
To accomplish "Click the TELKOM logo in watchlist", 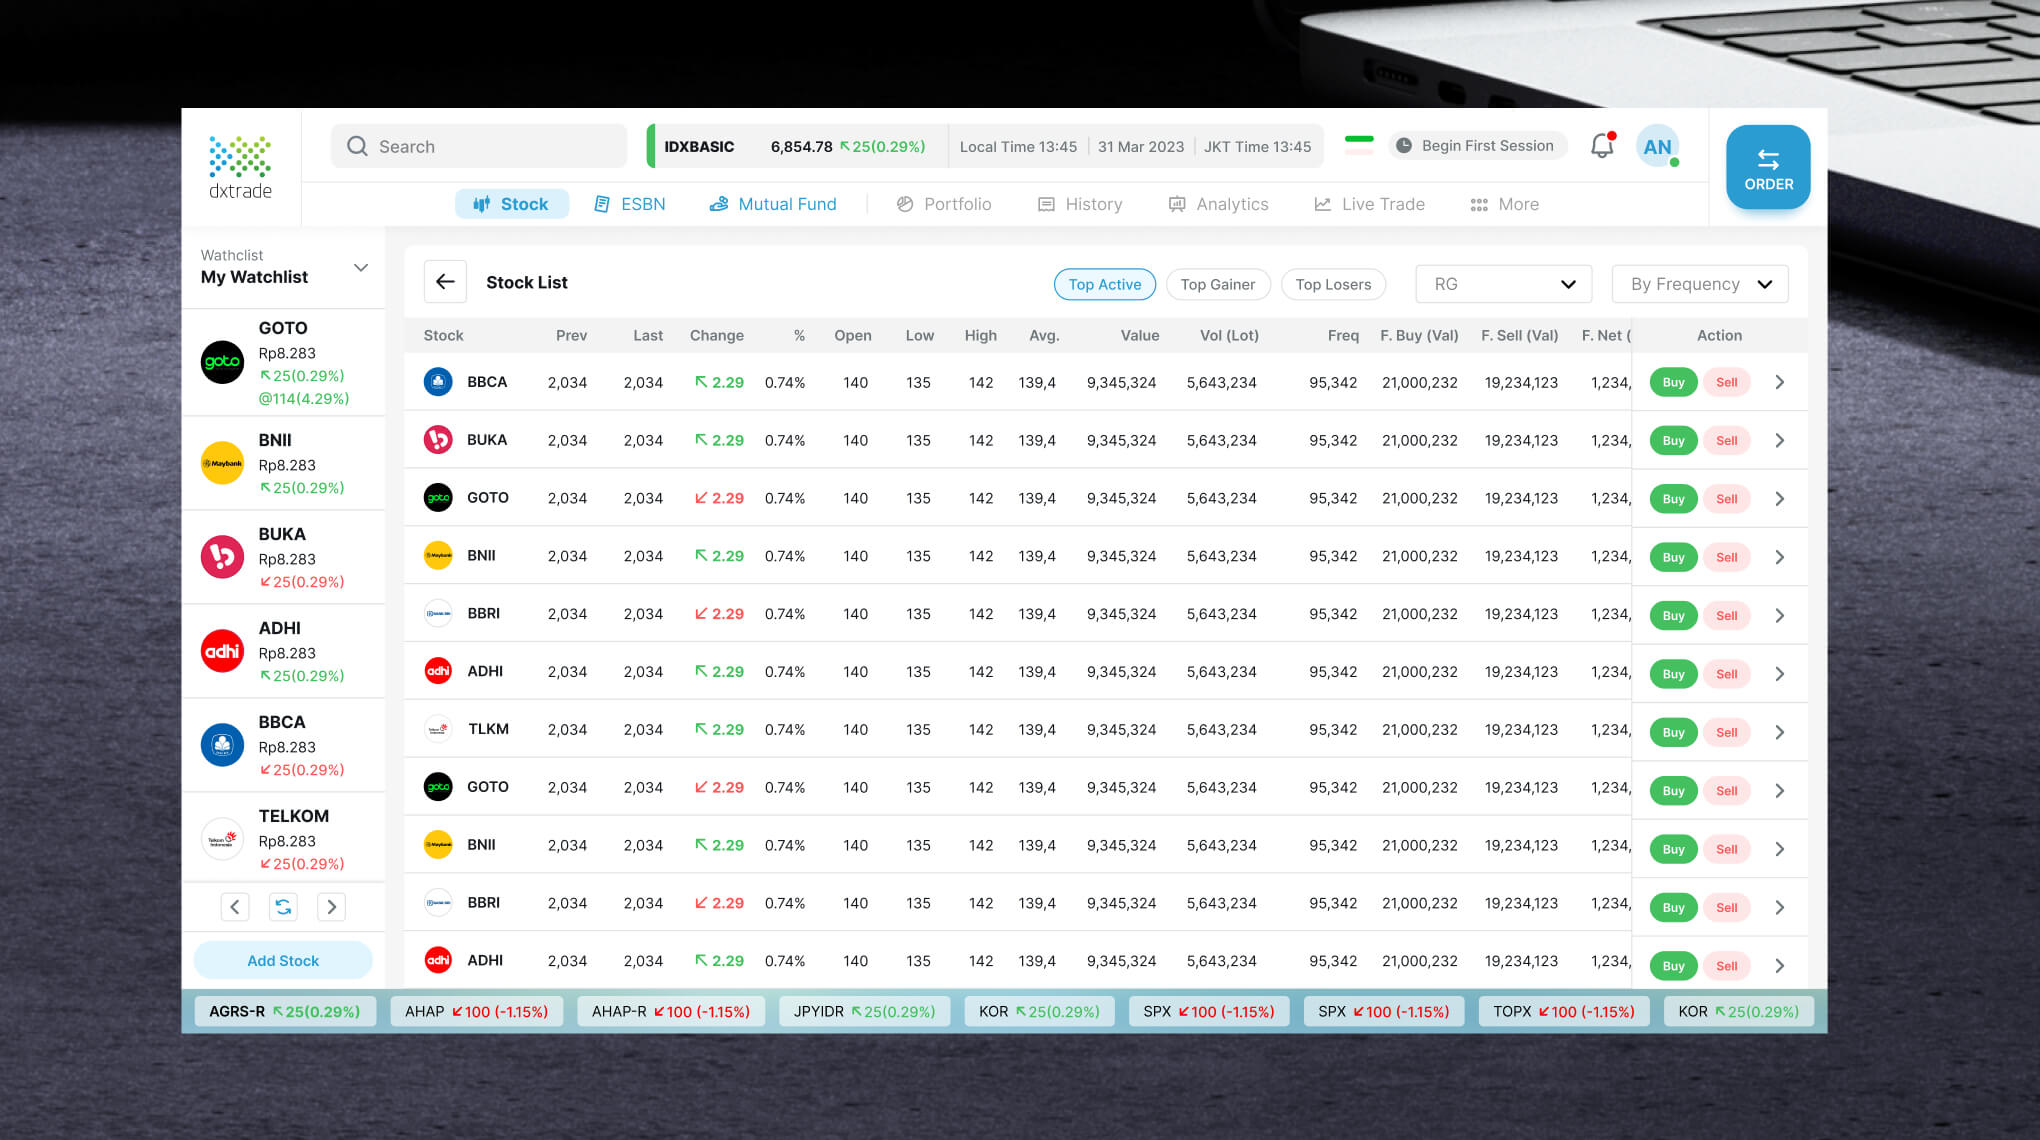I will click(222, 839).
